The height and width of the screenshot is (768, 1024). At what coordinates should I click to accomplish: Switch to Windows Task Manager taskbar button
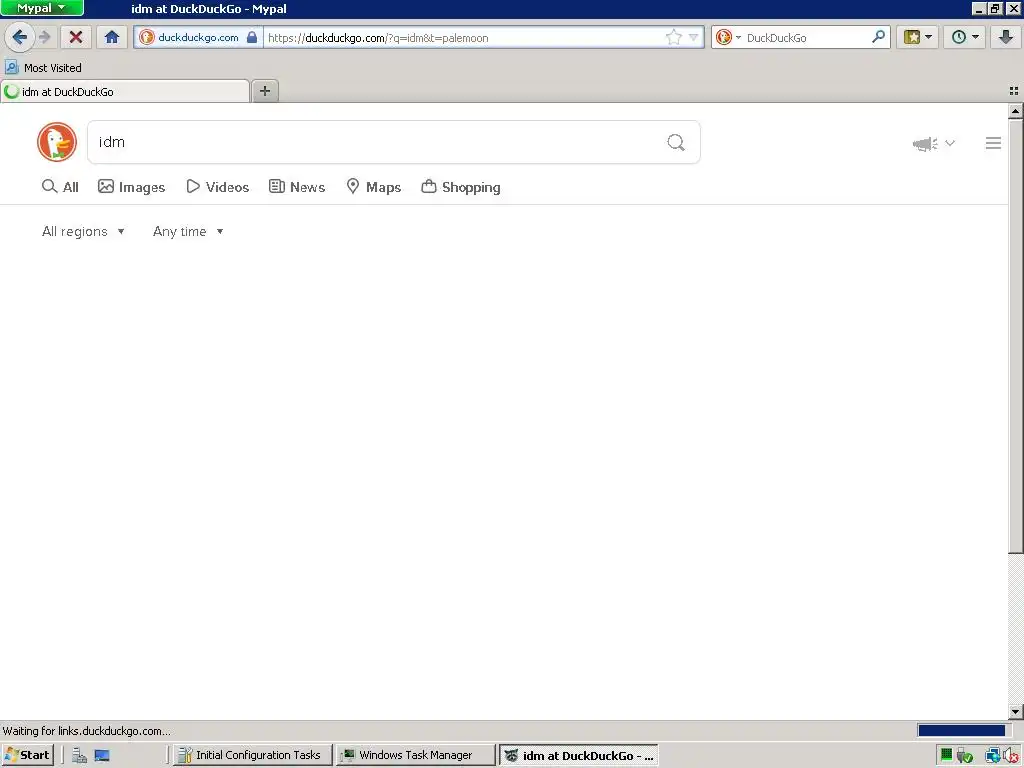pyautogui.click(x=416, y=755)
